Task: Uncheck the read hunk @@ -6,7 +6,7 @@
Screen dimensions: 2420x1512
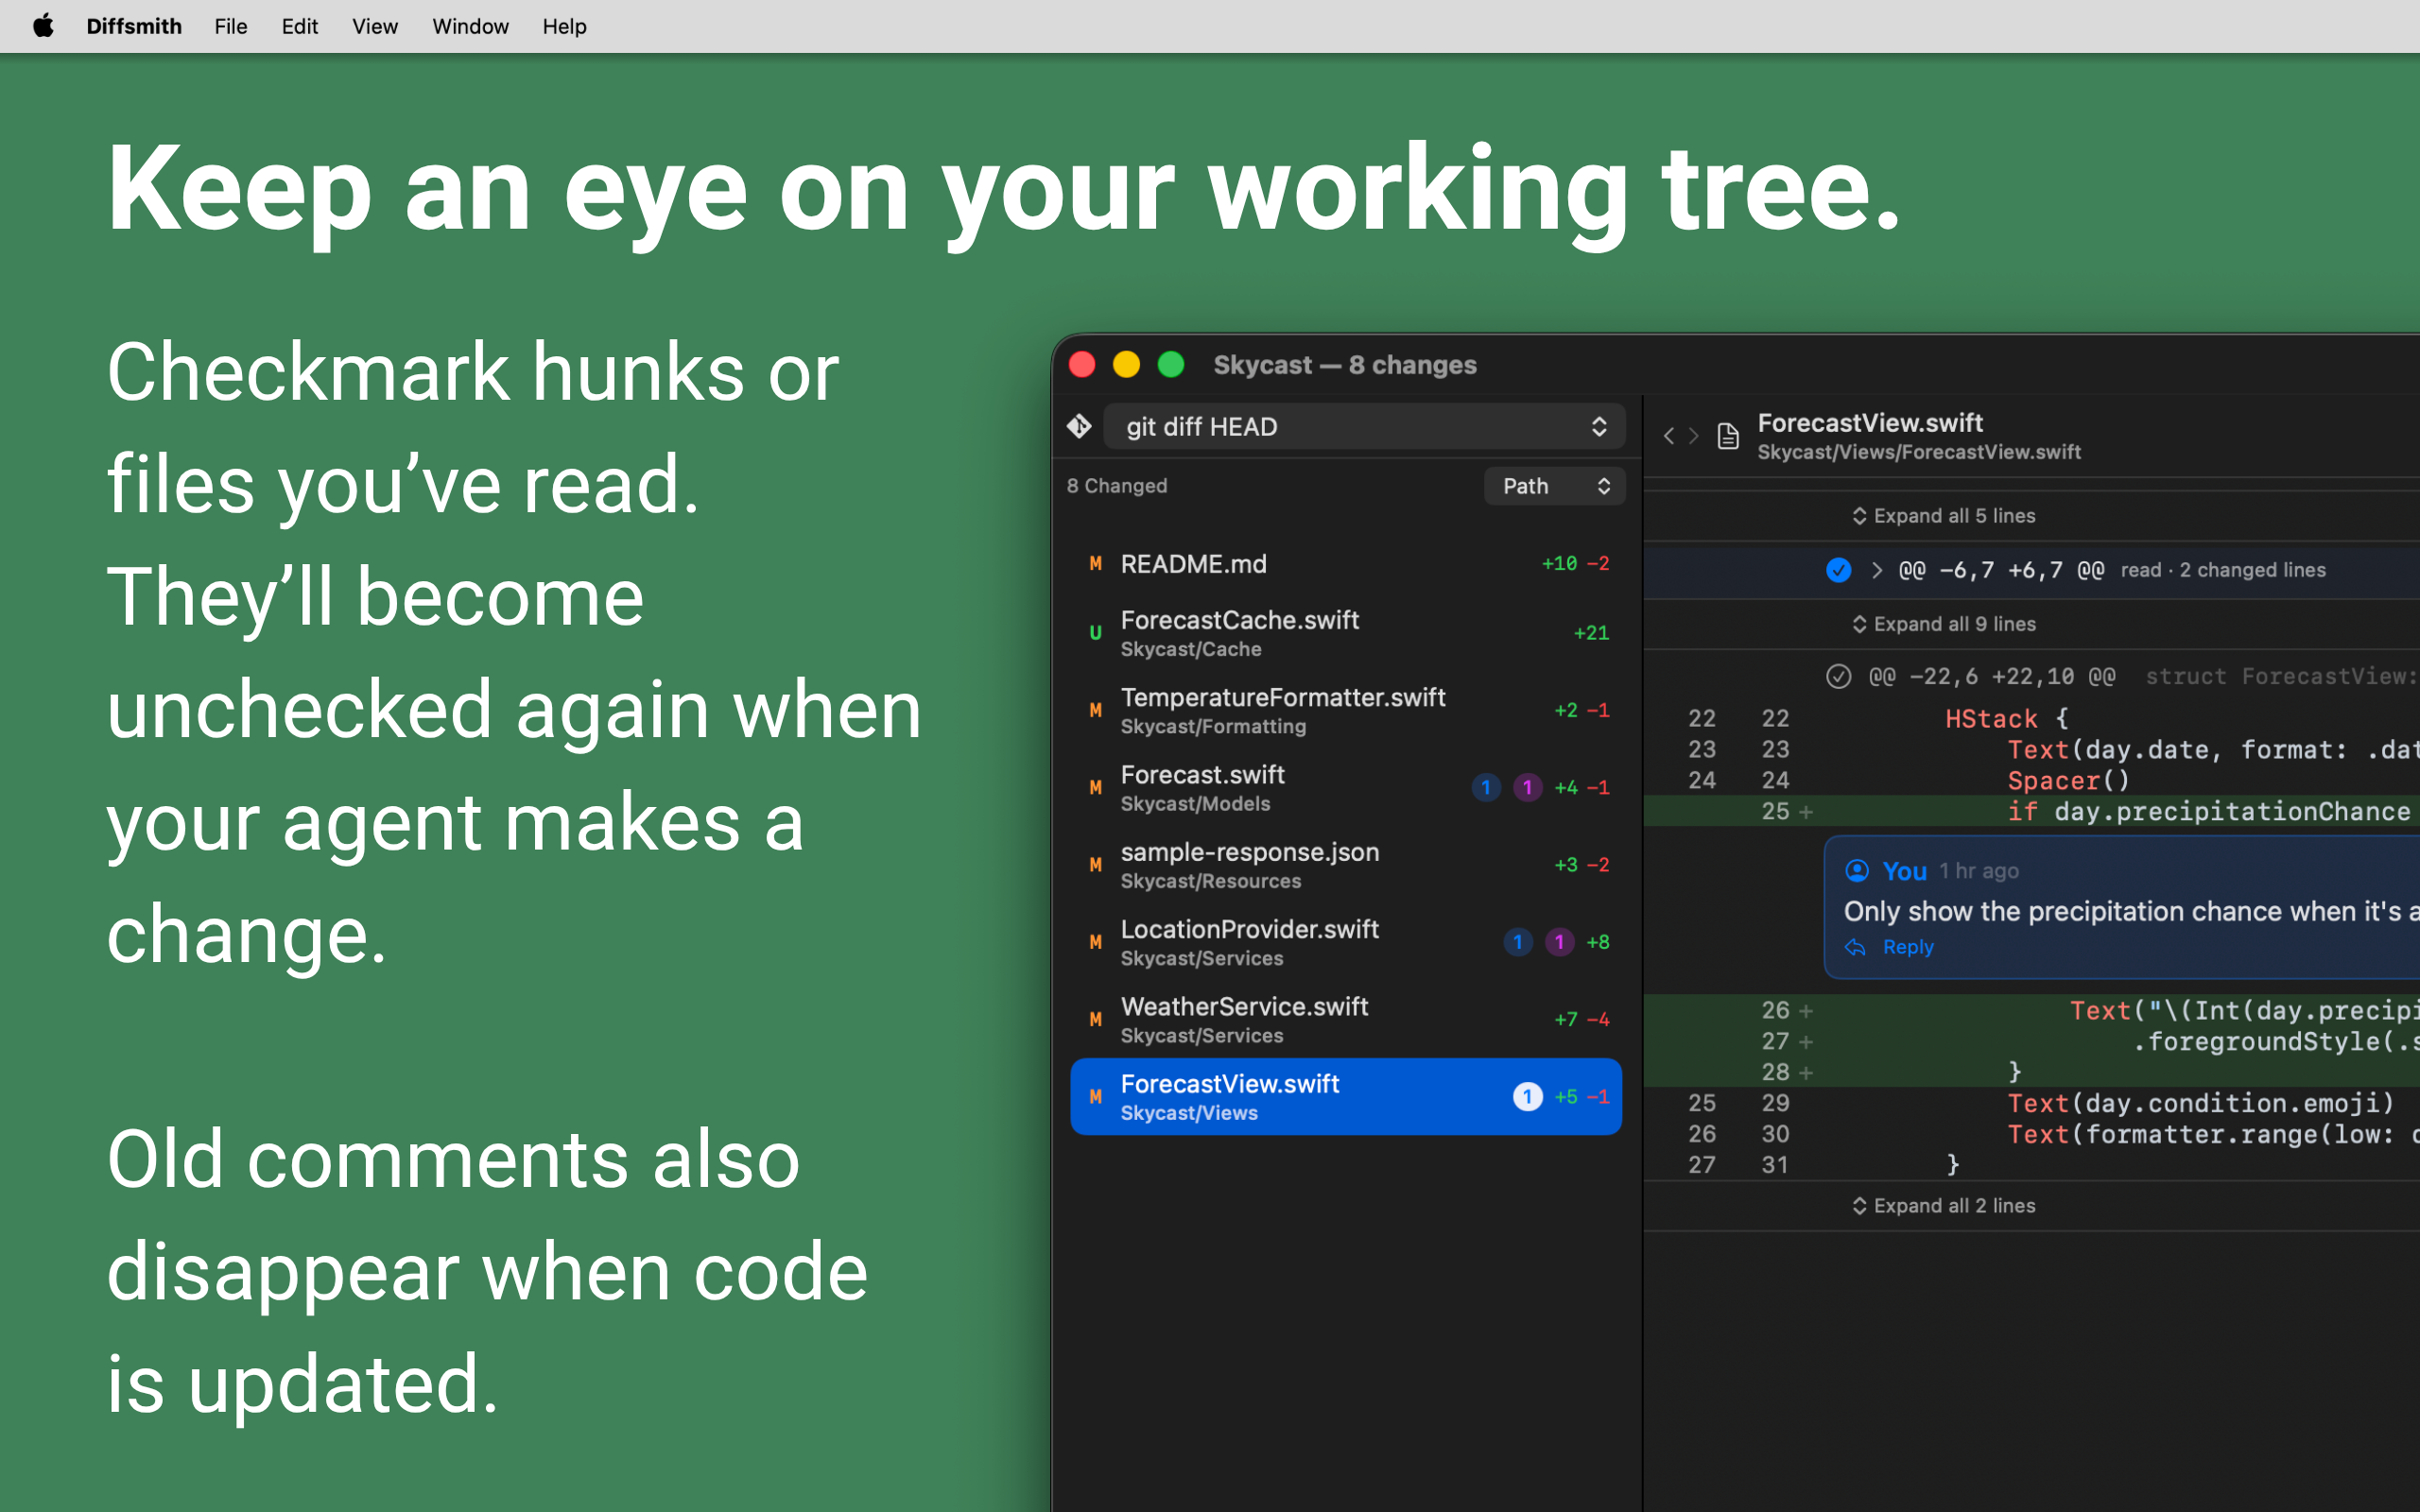Action: (1838, 570)
